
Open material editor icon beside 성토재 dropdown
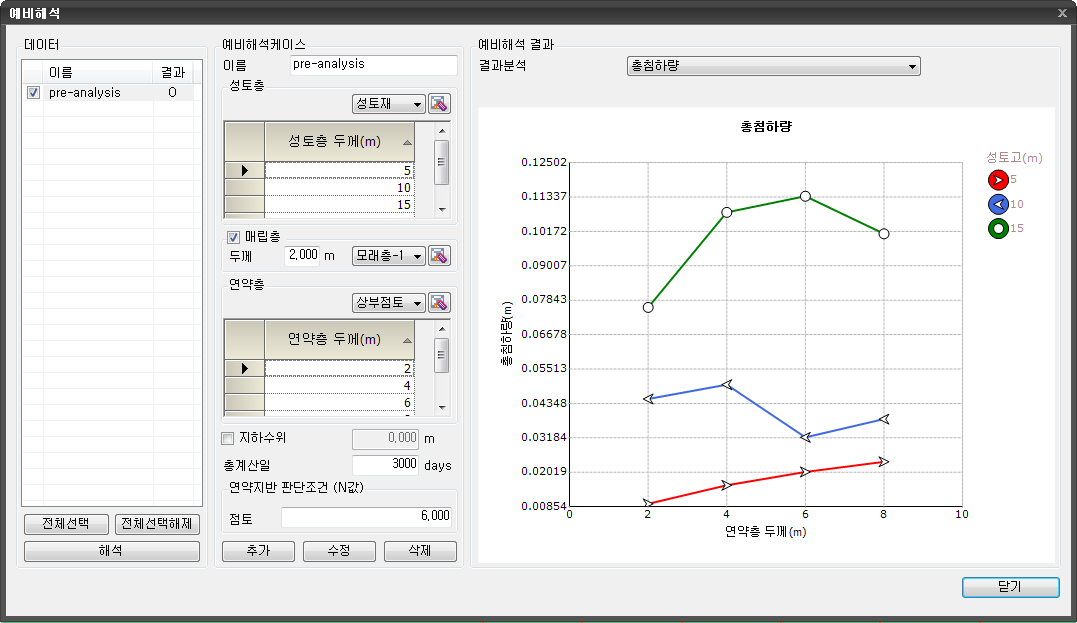coord(440,104)
